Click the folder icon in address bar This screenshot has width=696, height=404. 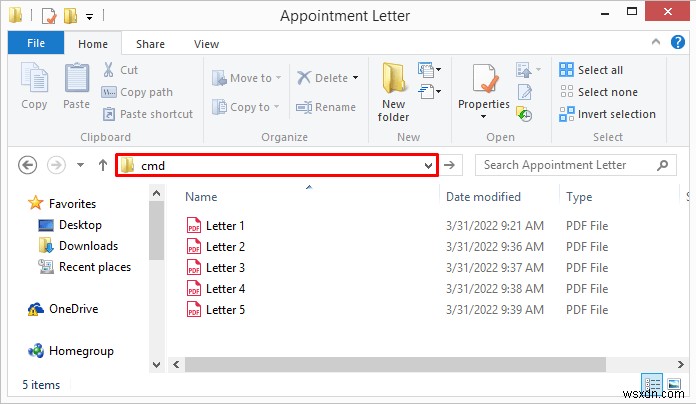[128, 166]
